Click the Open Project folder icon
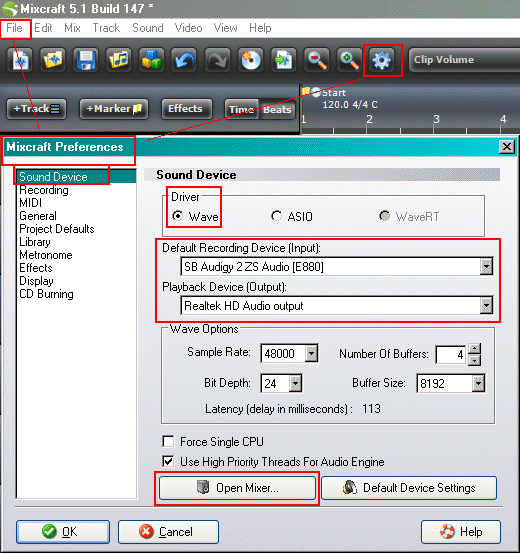520x553 pixels. 53,60
